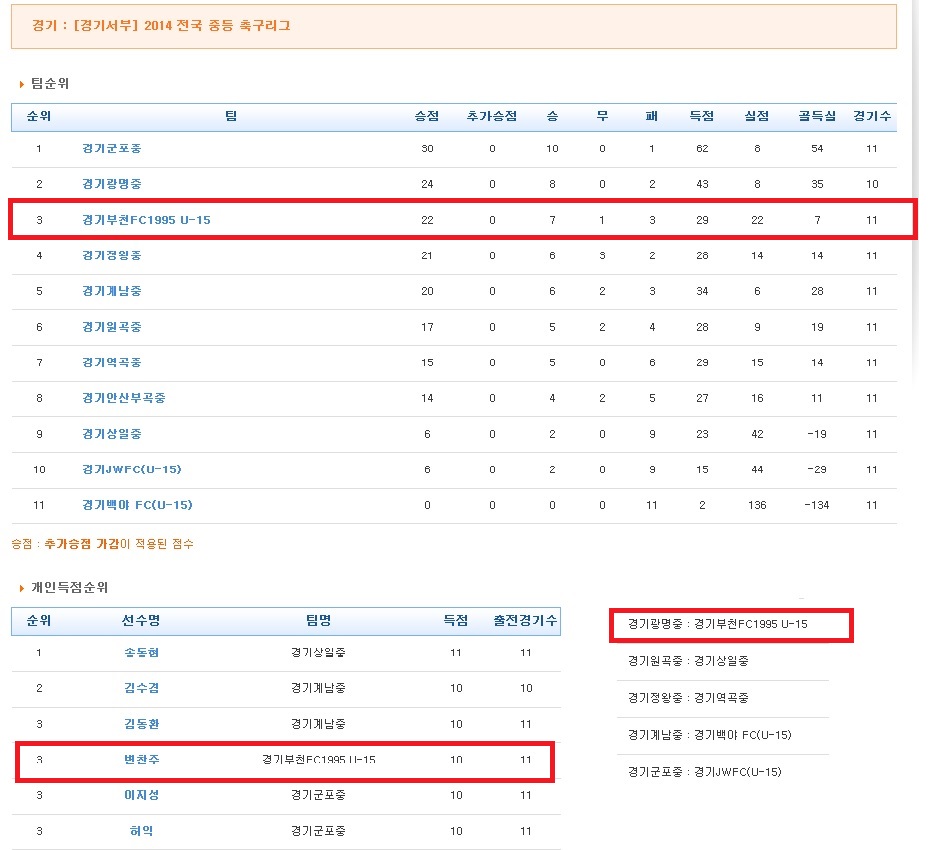Click top scorer 송동현 player name
This screenshot has height=850, width=931.
pyautogui.click(x=140, y=652)
